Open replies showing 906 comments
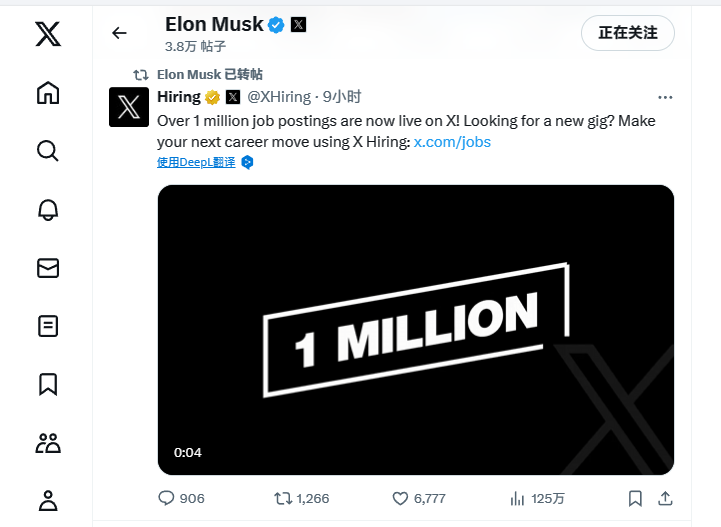 tap(181, 498)
